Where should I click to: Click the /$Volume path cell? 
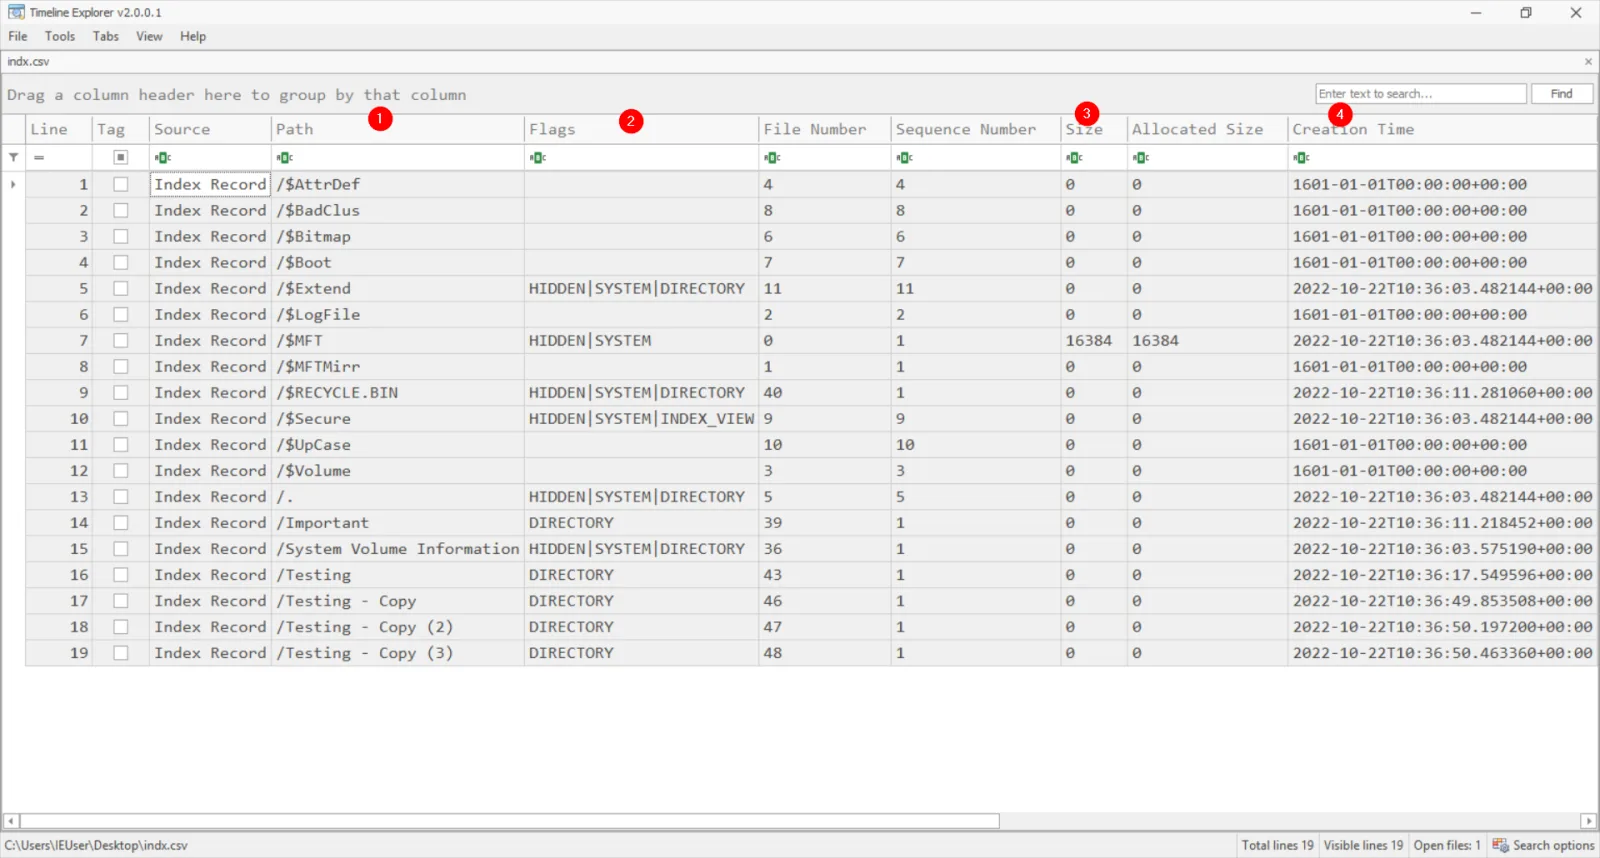coord(398,470)
